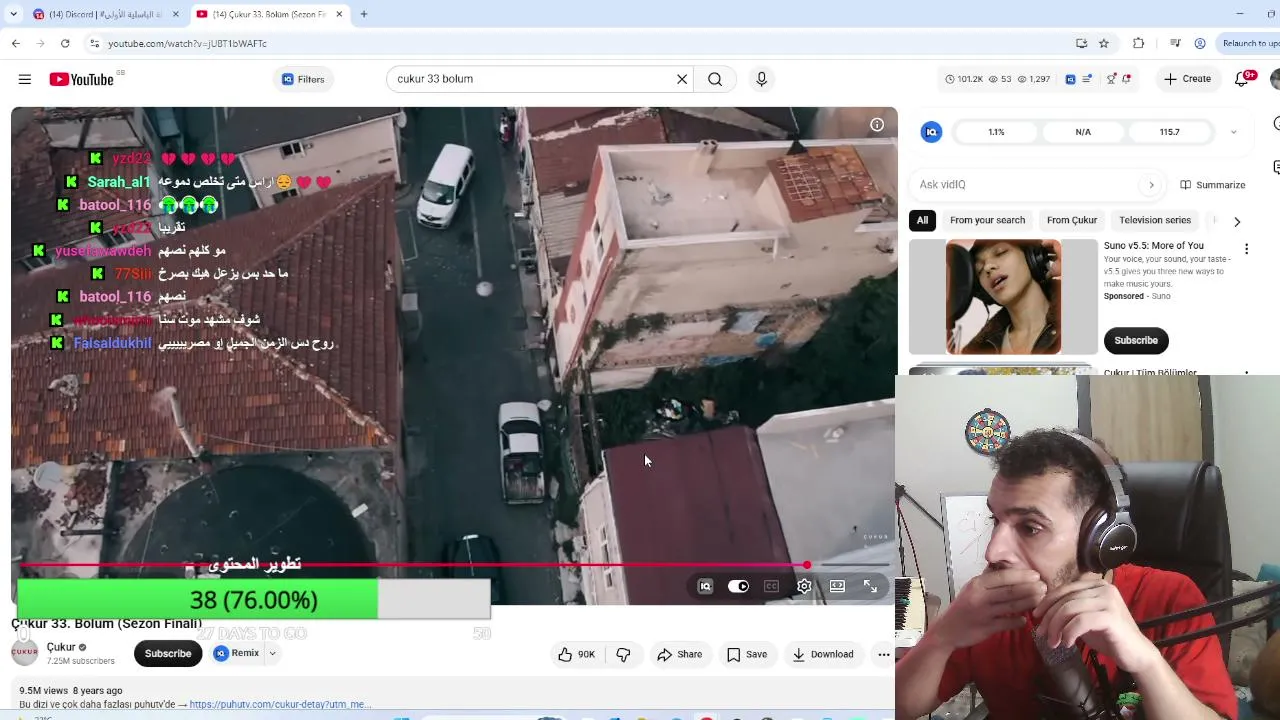Open YouTube notifications bell

click(x=1242, y=79)
